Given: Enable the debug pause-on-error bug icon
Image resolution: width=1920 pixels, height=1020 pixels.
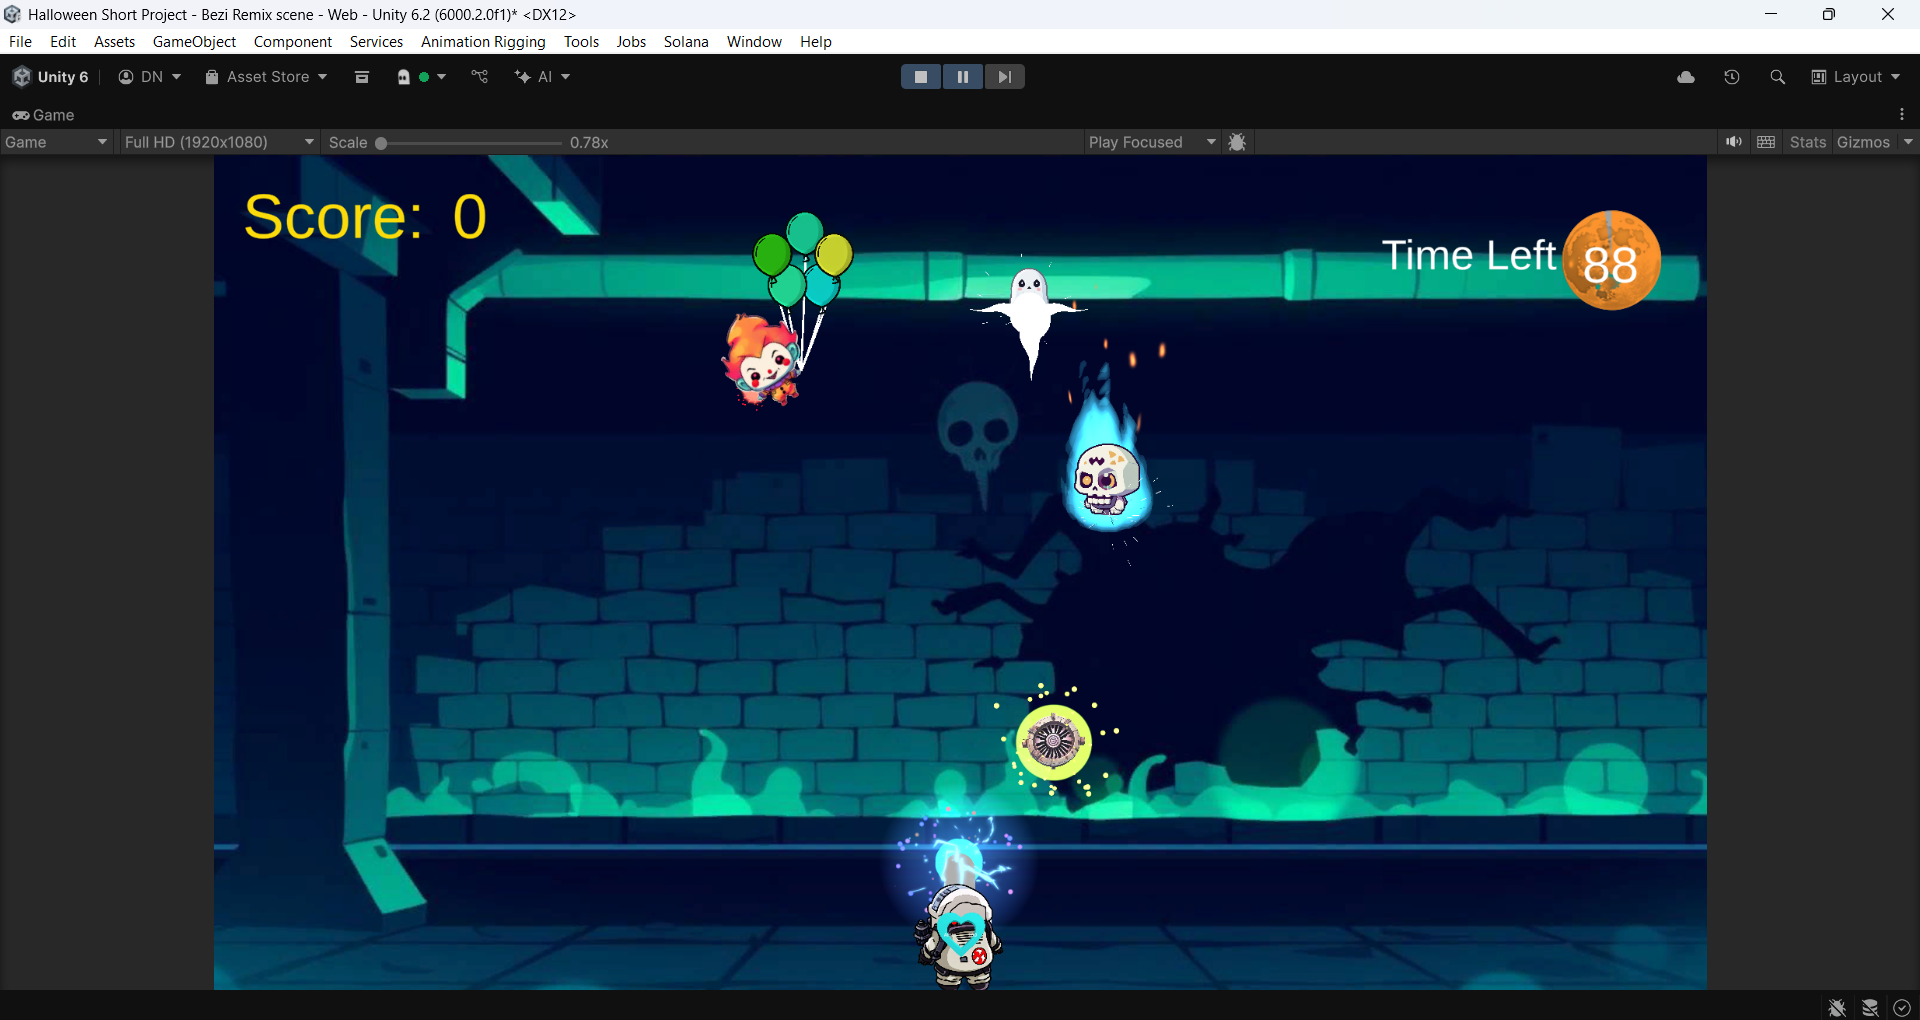Looking at the screenshot, I should click(x=1237, y=142).
